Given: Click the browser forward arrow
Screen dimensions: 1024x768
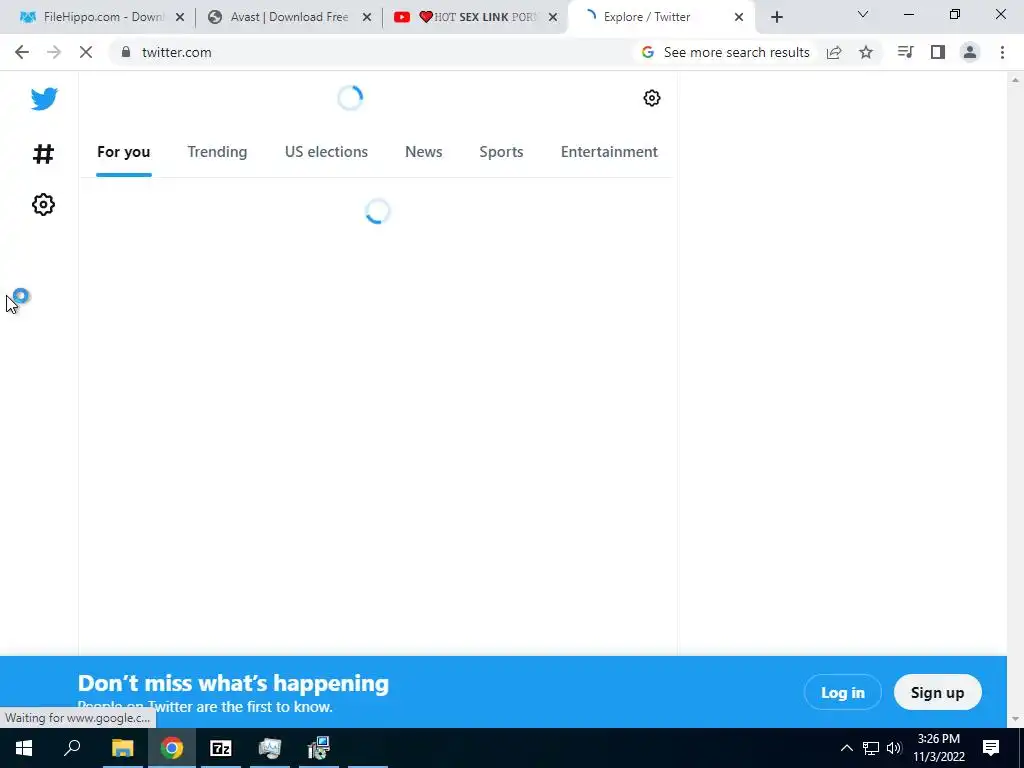Looking at the screenshot, I should pos(54,52).
